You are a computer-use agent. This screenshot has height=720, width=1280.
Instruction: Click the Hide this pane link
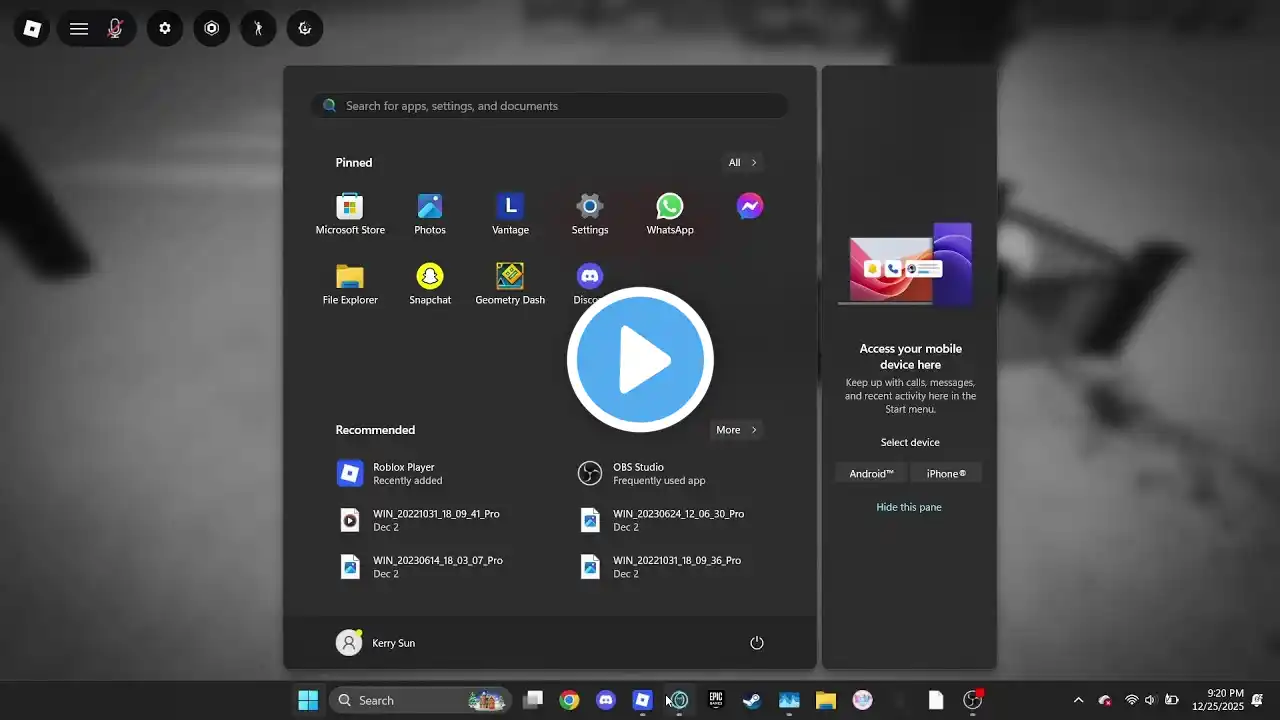pos(909,507)
